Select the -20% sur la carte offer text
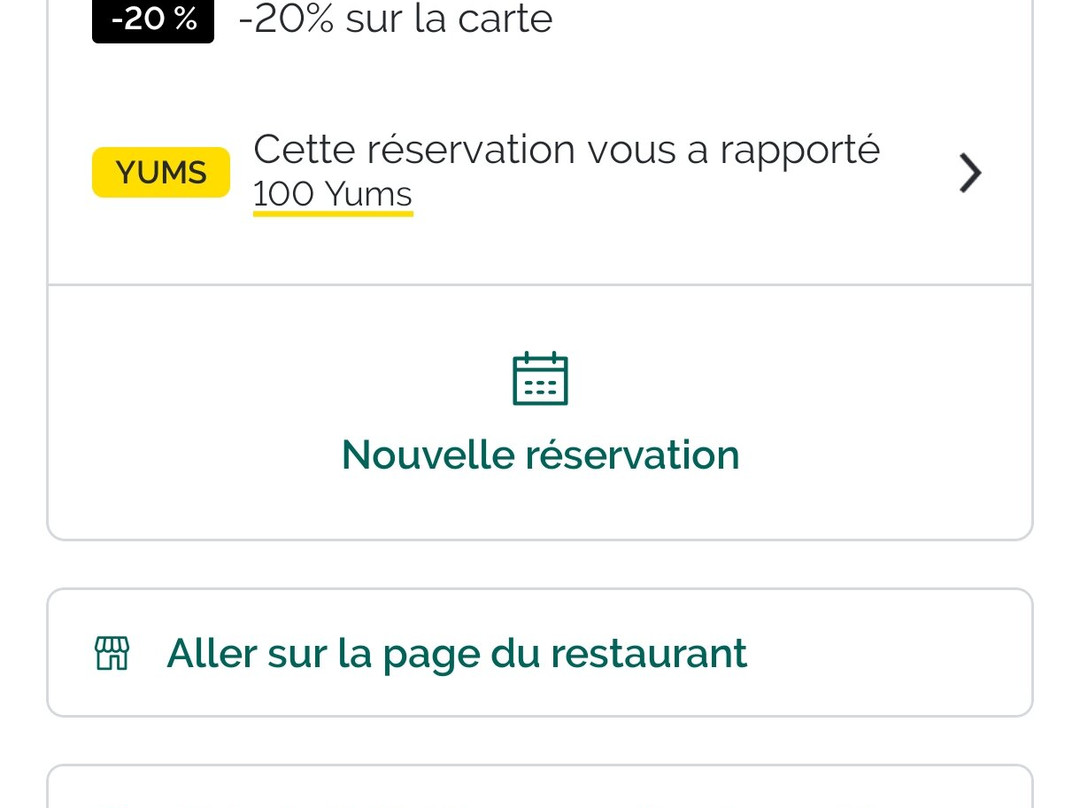This screenshot has height=808, width=1080. [395, 19]
